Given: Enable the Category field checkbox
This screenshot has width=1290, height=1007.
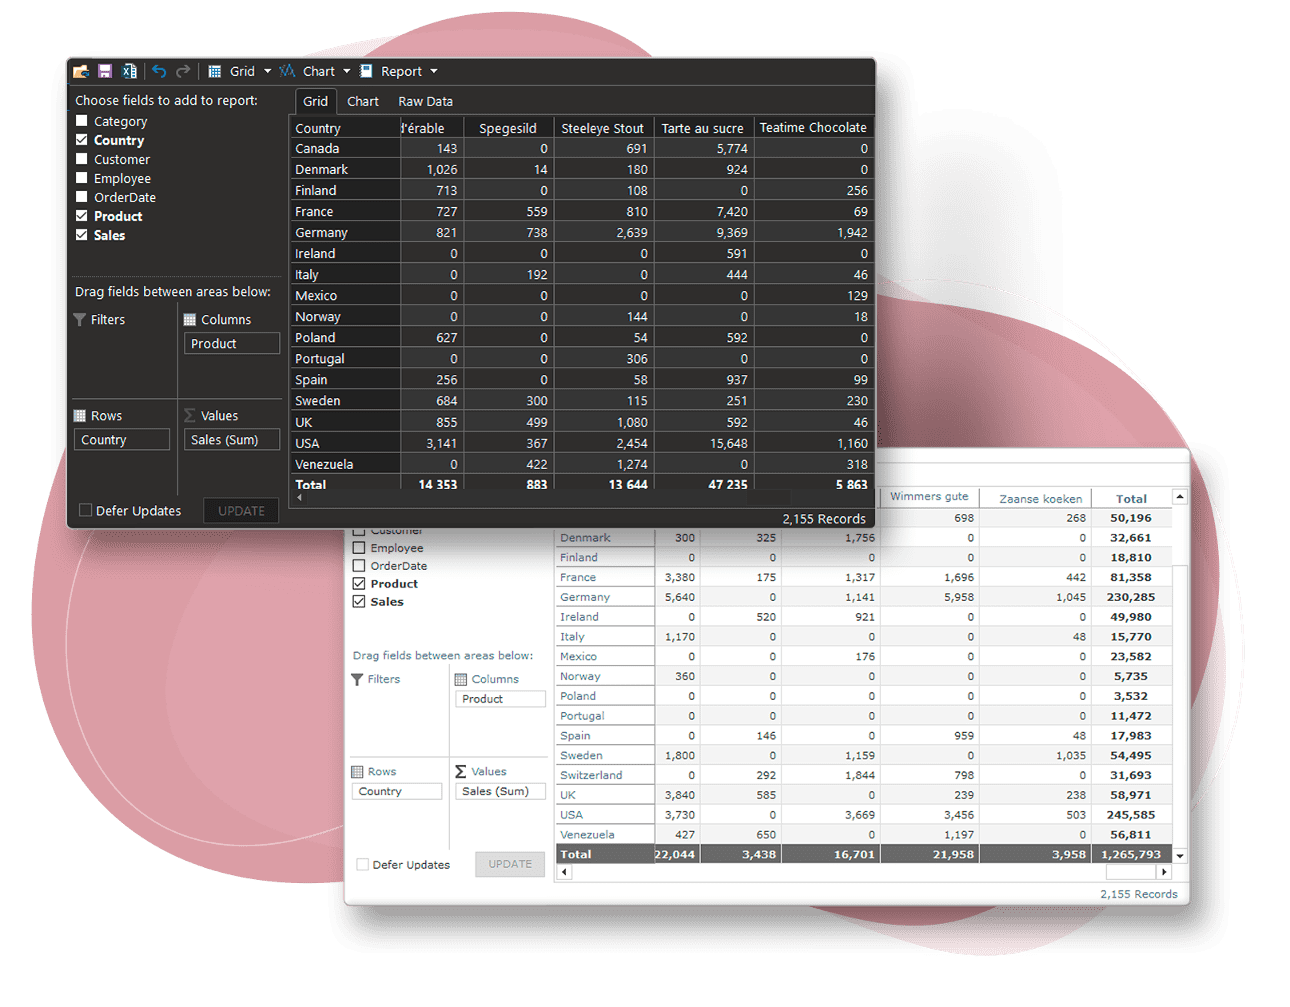Looking at the screenshot, I should pos(84,120).
